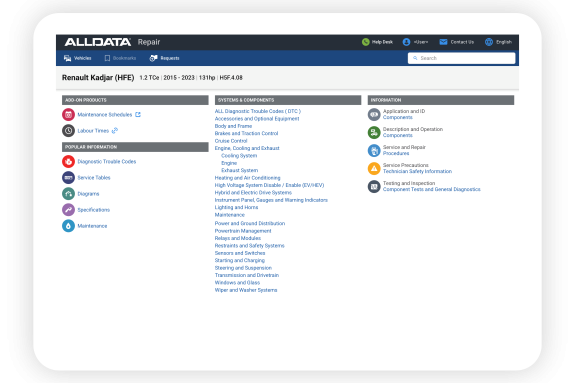575x383 pixels.
Task: Open Cruise Control
Action: (x=231, y=141)
